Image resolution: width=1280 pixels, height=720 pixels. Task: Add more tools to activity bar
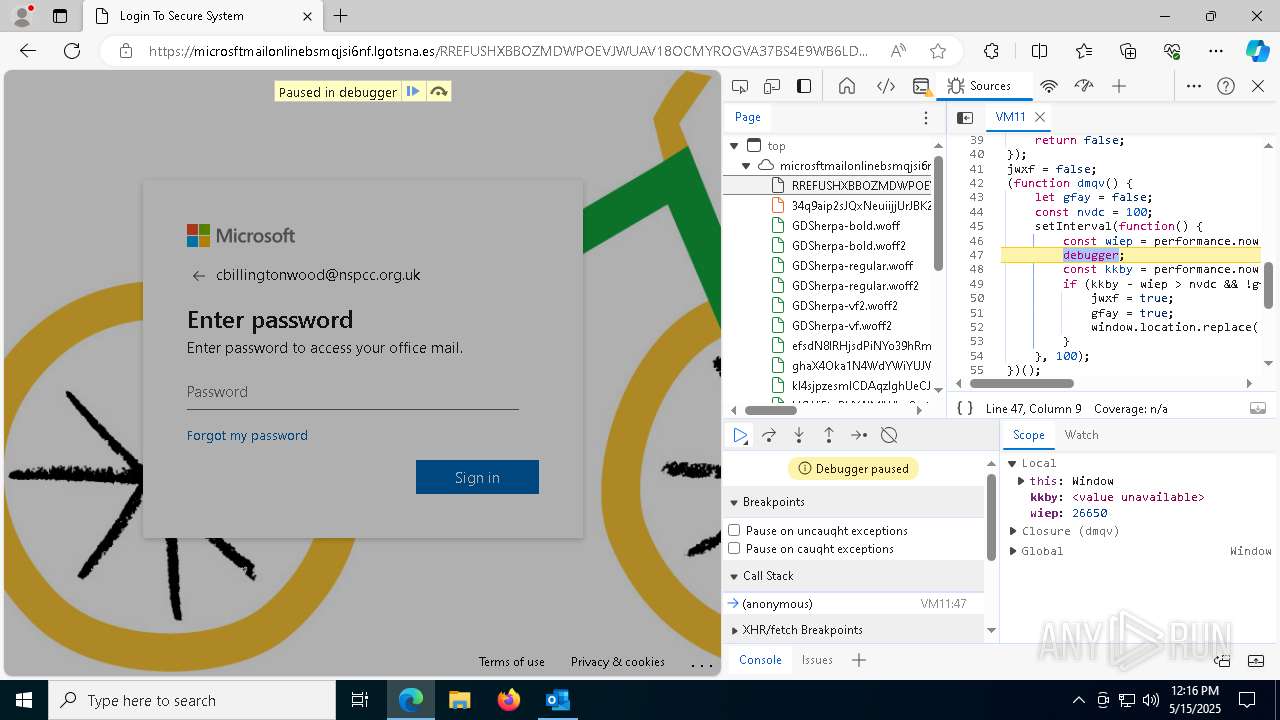[1119, 86]
